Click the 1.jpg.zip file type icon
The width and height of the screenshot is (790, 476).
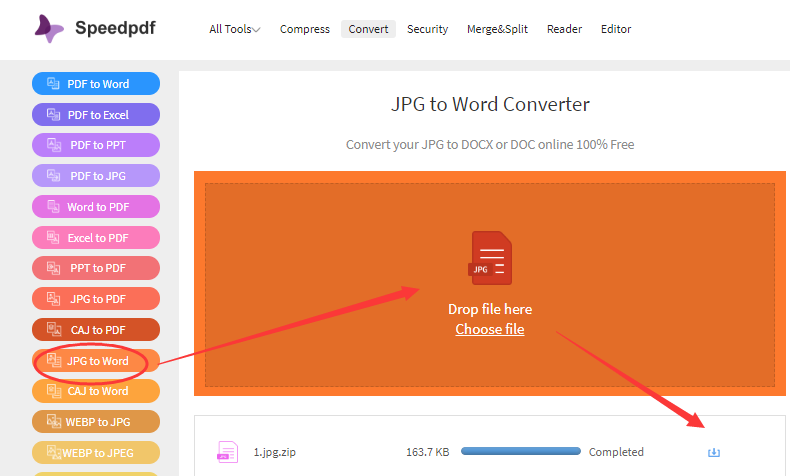tap(227, 452)
